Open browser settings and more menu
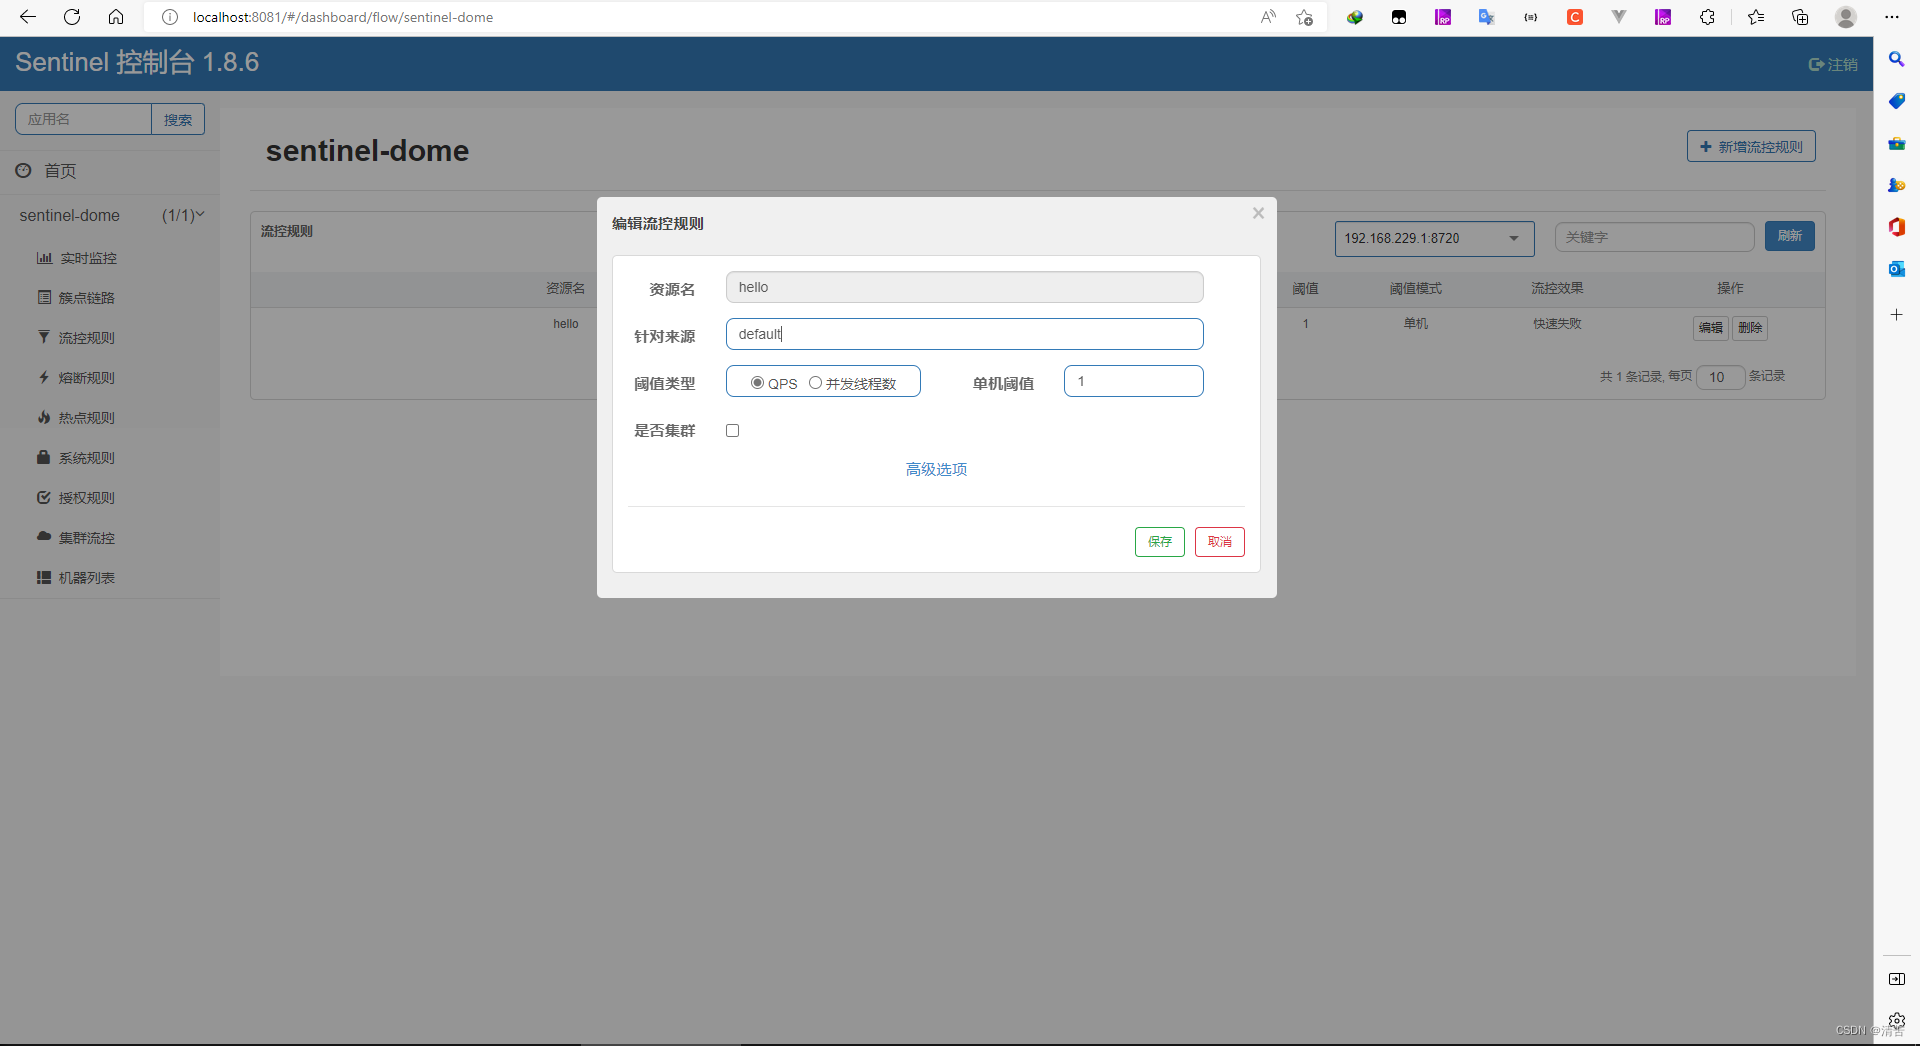1920x1046 pixels. pos(1892,17)
